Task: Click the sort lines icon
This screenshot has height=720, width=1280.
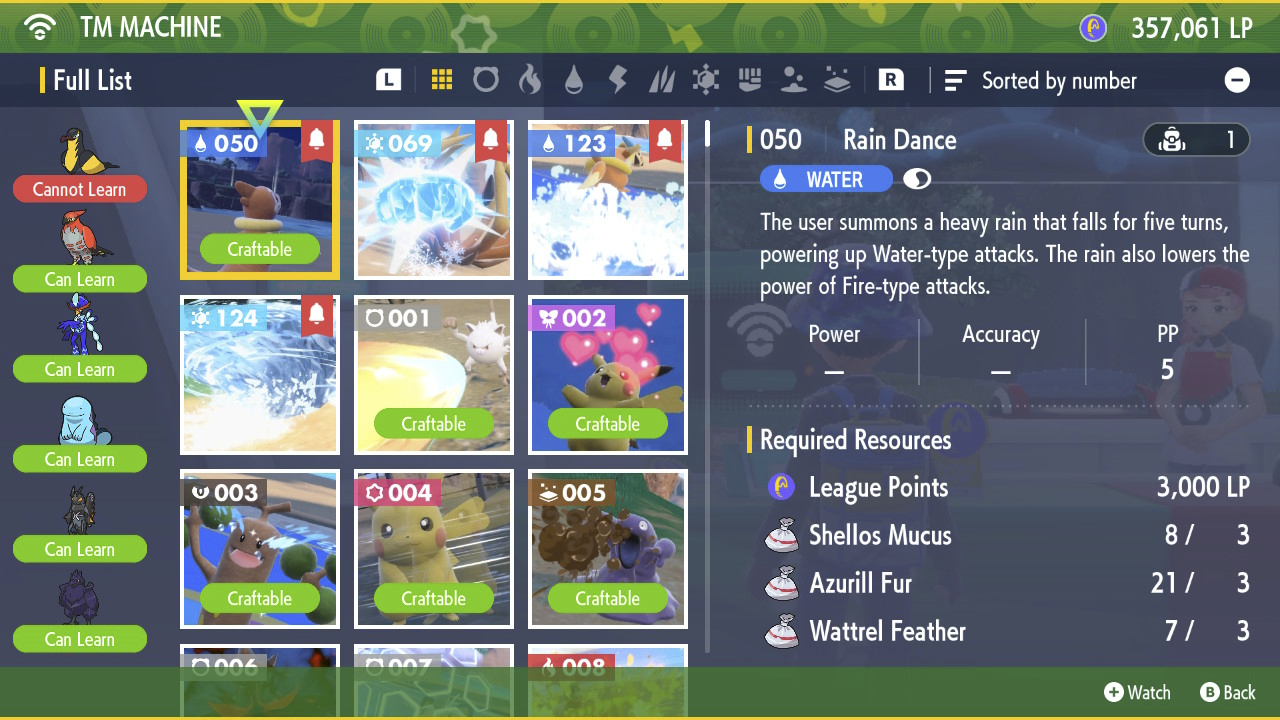Action: [956, 80]
